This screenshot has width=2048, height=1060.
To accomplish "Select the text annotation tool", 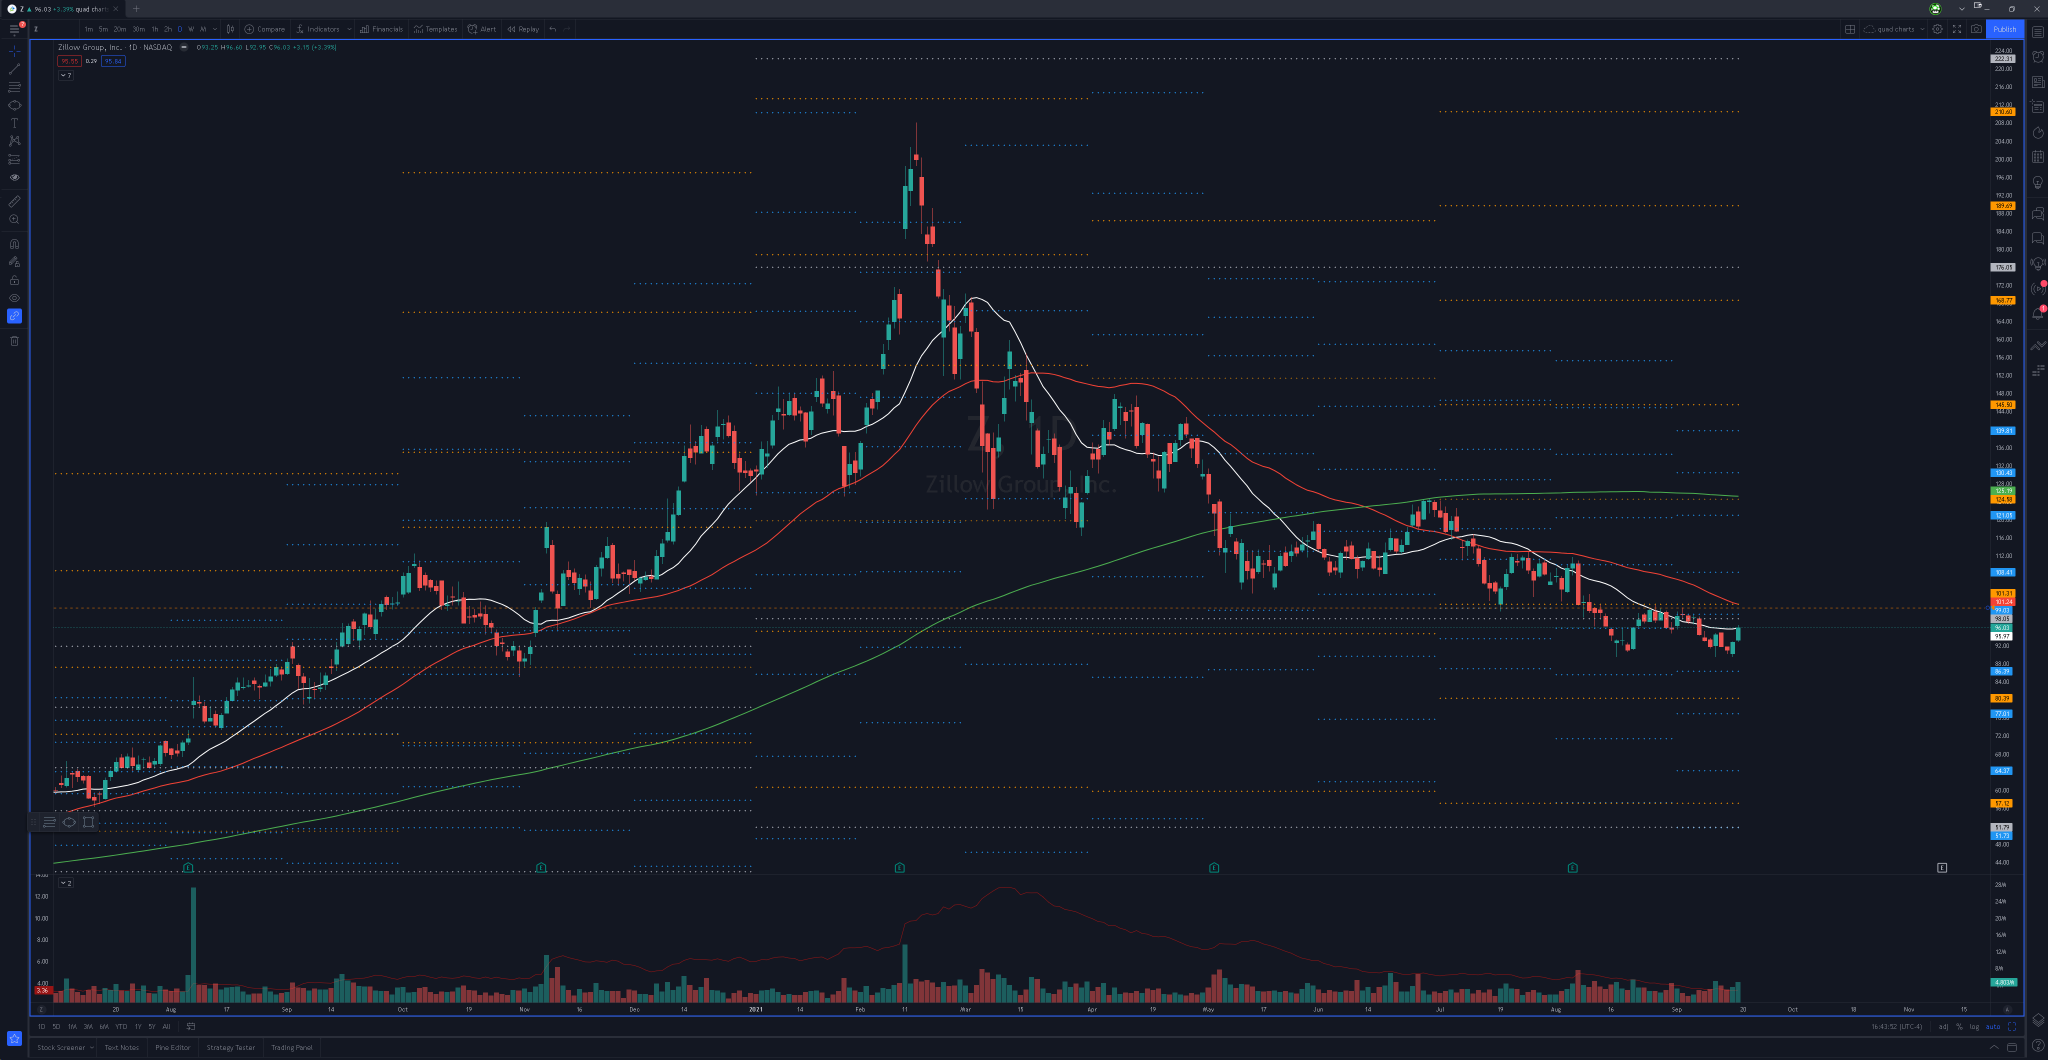I will click(14, 123).
